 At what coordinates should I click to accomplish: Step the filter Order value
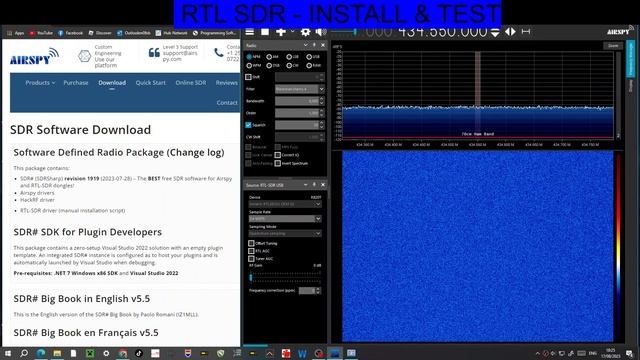(322, 113)
